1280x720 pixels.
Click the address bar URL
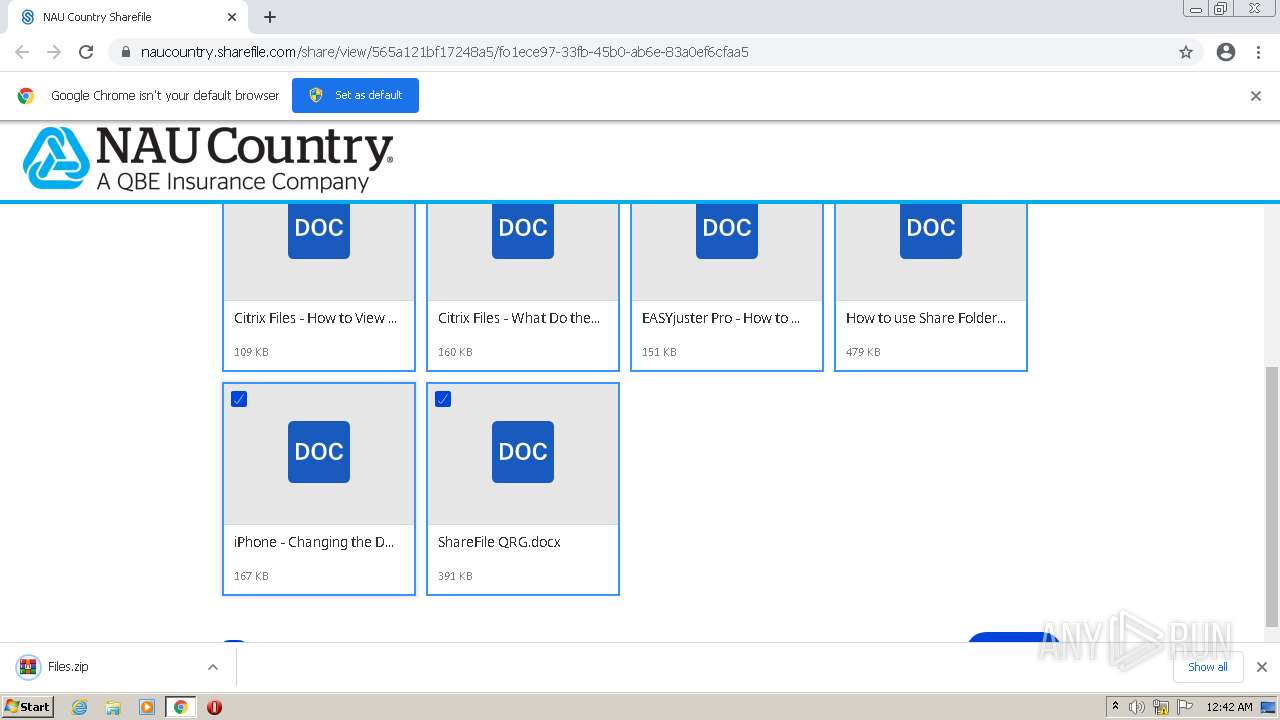click(x=445, y=52)
